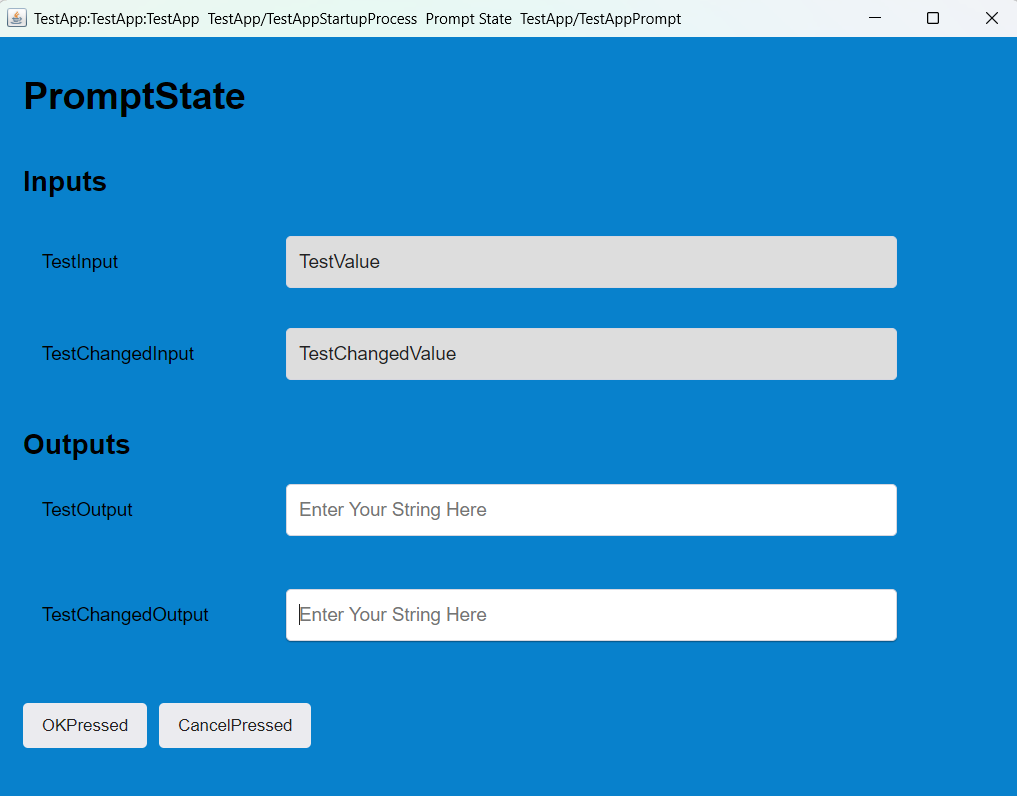Screen dimensions: 1017x796
Task: Click the CancelPressed button
Action: point(235,725)
